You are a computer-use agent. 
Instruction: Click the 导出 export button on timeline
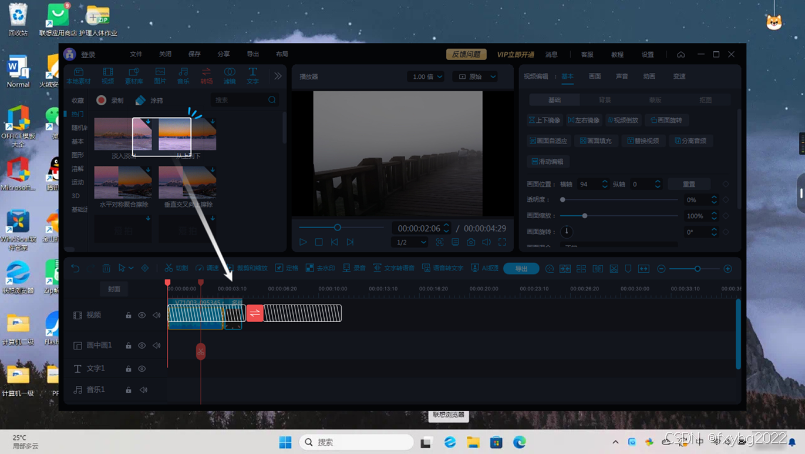click(x=520, y=268)
